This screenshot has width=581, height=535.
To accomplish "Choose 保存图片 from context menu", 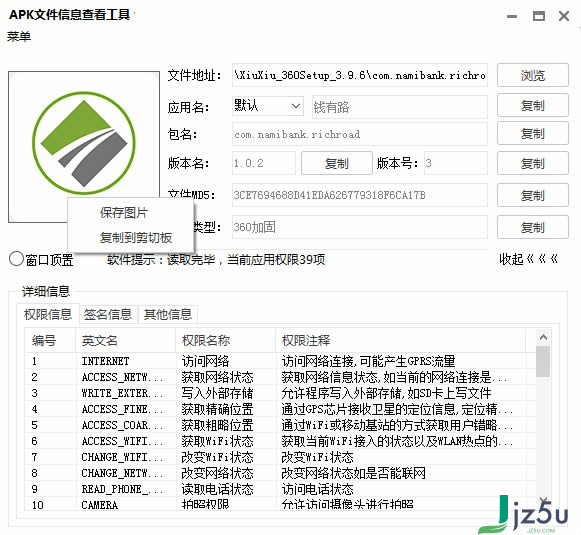I will (124, 213).
